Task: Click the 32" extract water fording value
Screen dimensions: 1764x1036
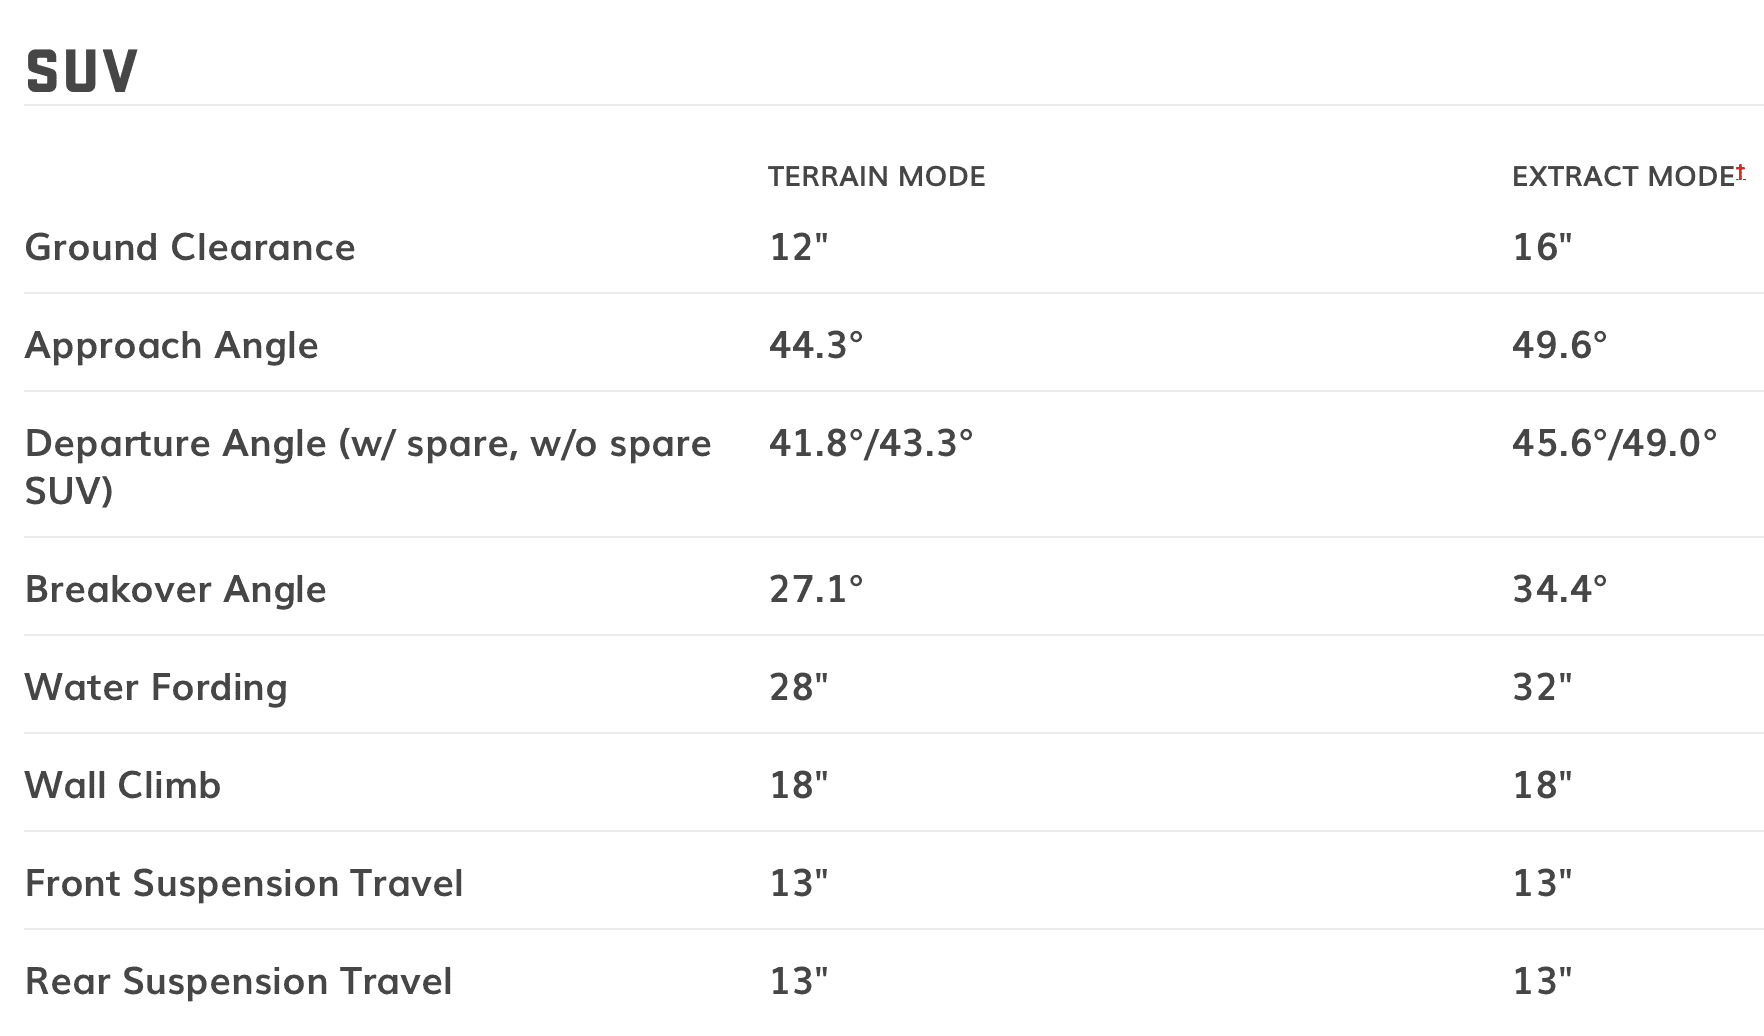Action: (x=1542, y=687)
